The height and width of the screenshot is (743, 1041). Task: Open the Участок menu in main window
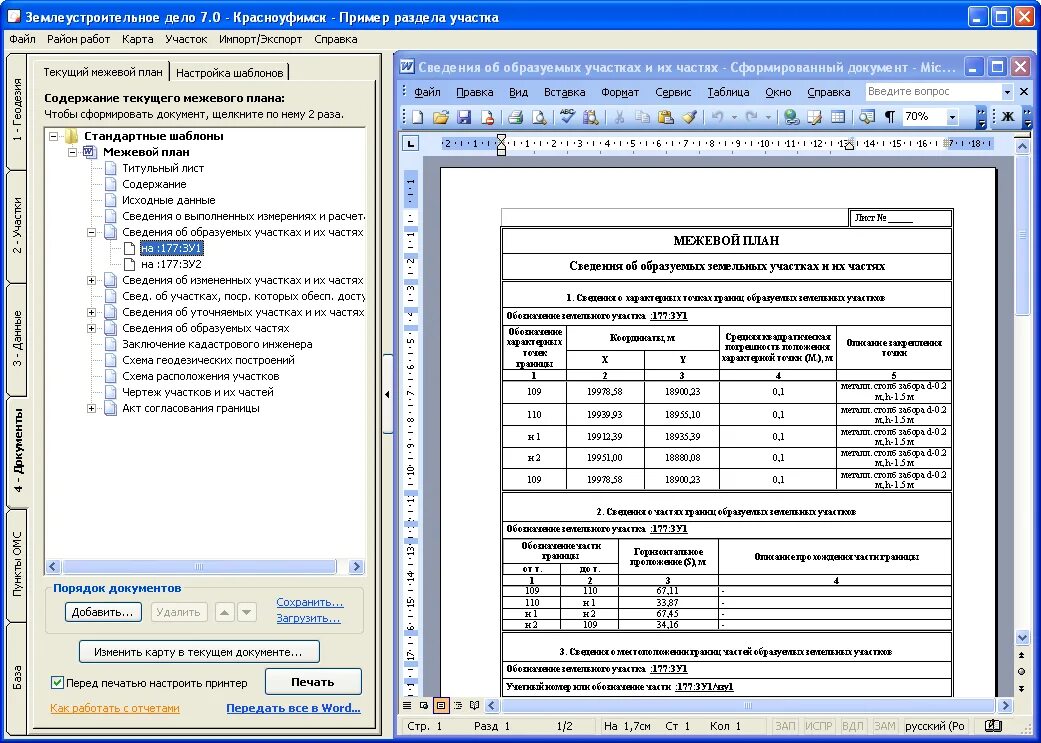click(x=186, y=39)
